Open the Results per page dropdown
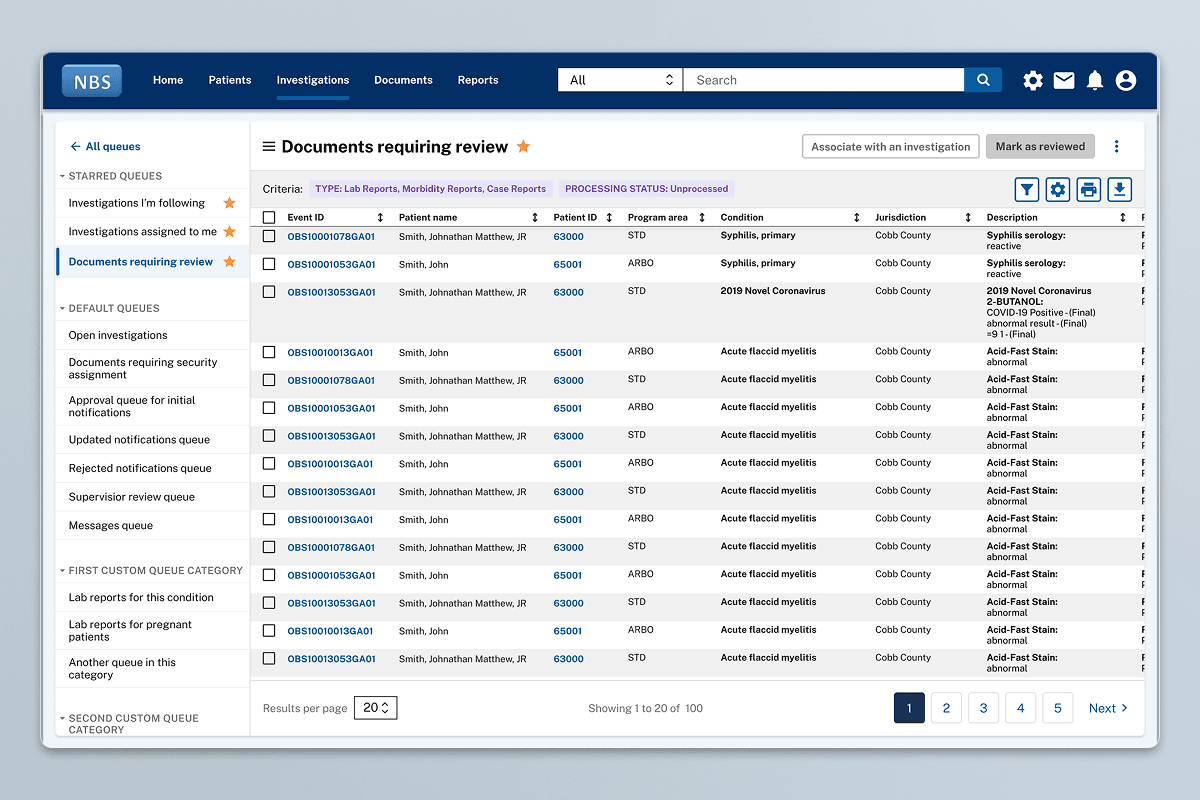 pos(376,708)
